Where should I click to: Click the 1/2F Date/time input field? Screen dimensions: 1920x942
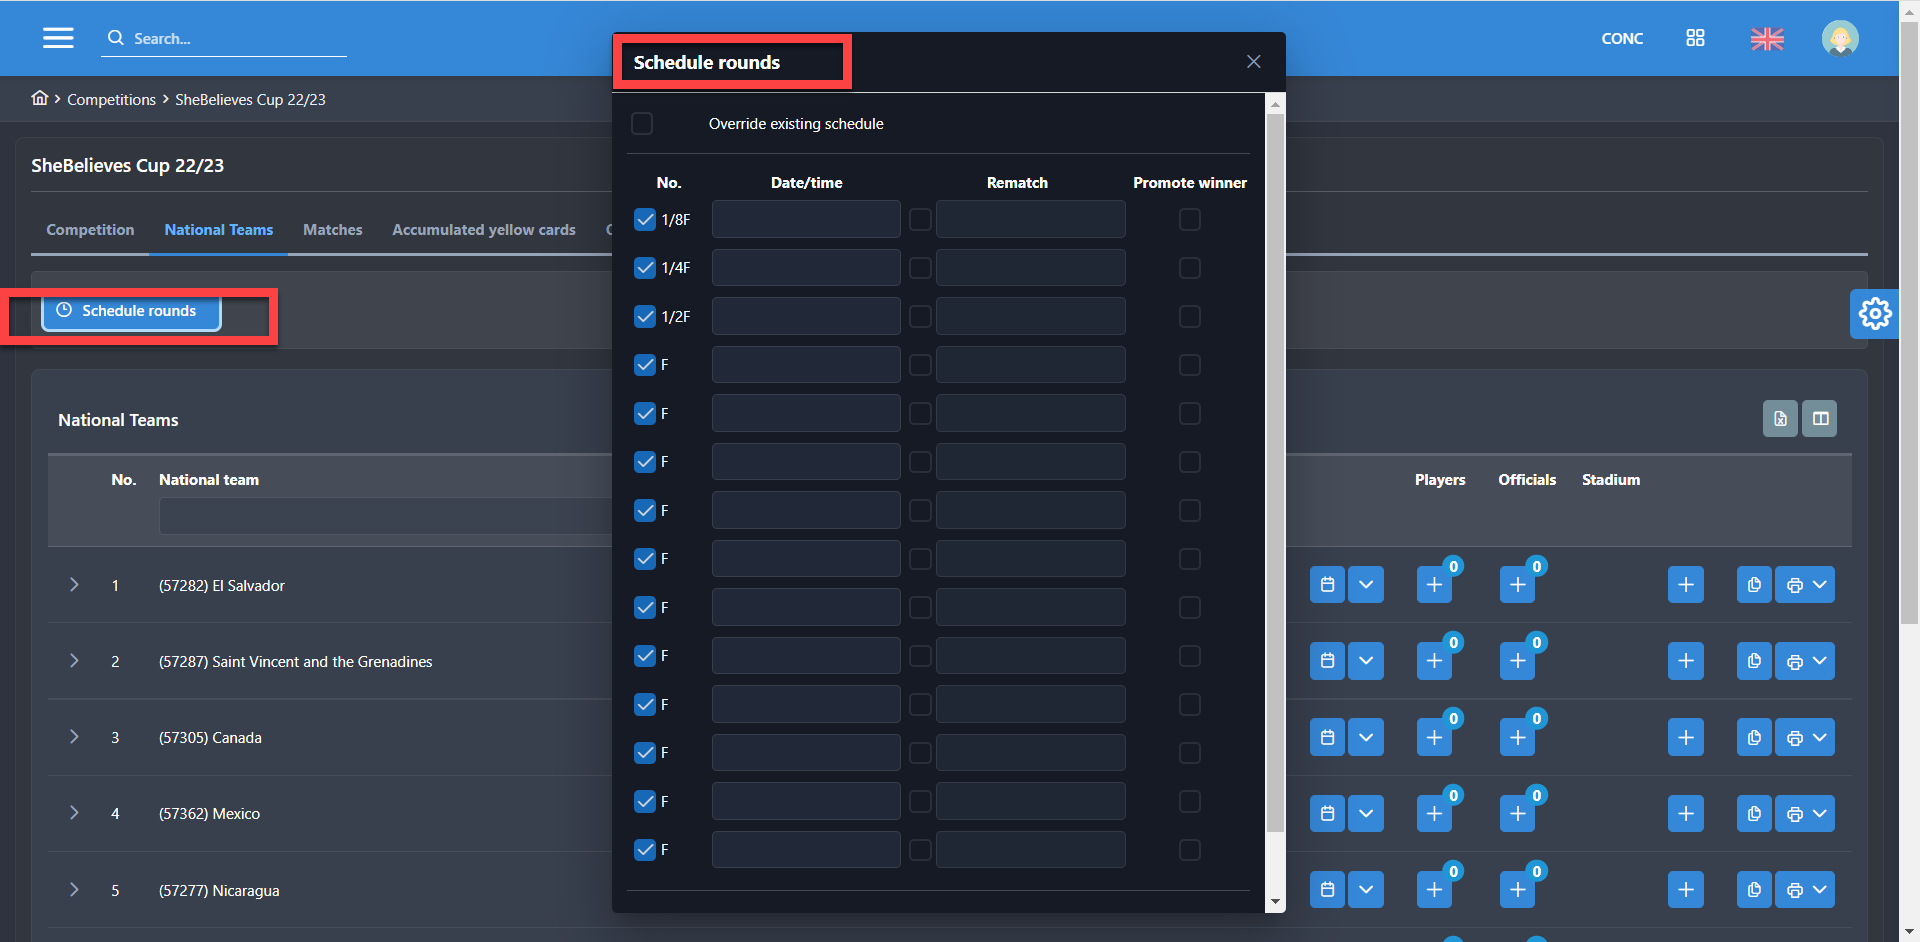(x=806, y=317)
